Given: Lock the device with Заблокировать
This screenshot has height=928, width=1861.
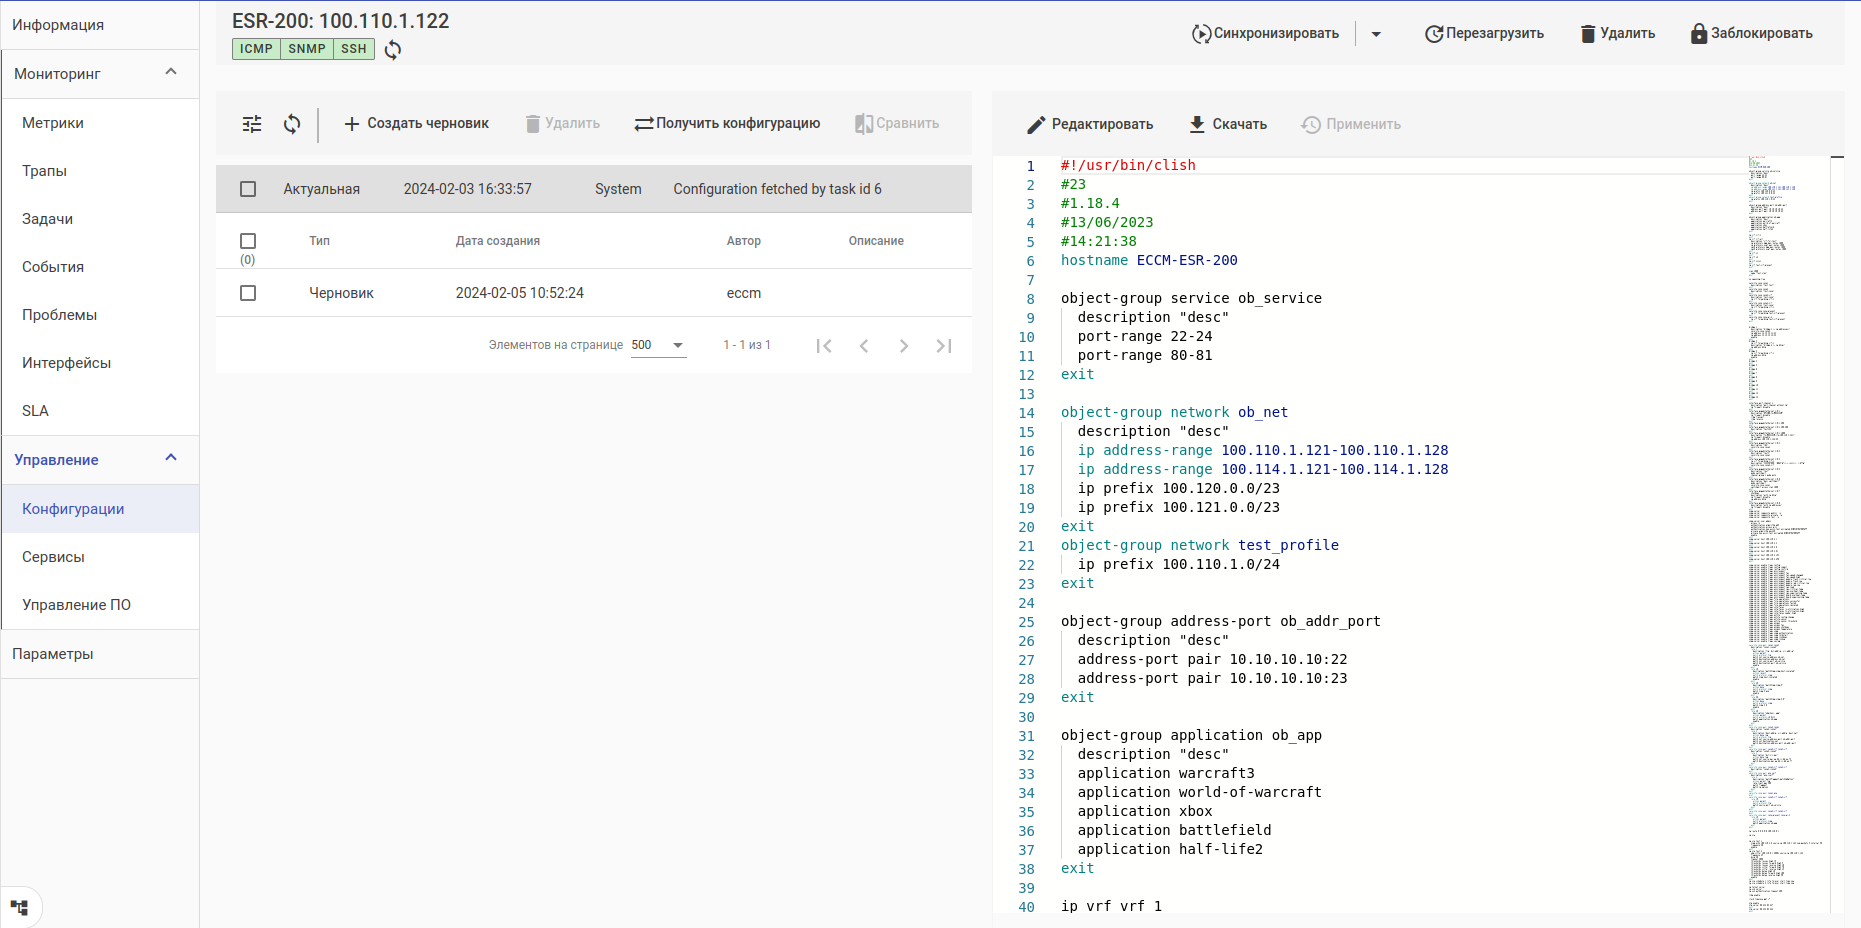Looking at the screenshot, I should point(1751,34).
